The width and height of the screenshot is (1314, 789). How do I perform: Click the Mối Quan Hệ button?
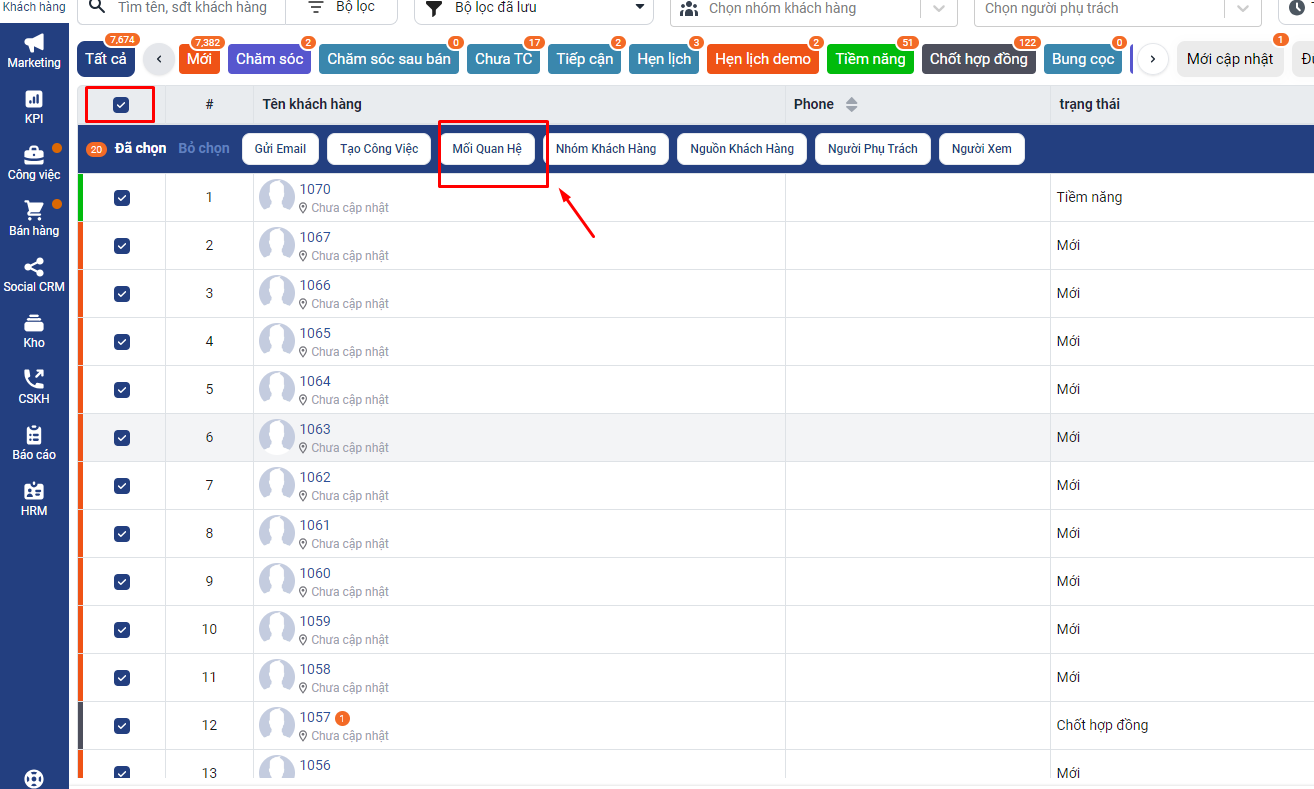pos(487,149)
